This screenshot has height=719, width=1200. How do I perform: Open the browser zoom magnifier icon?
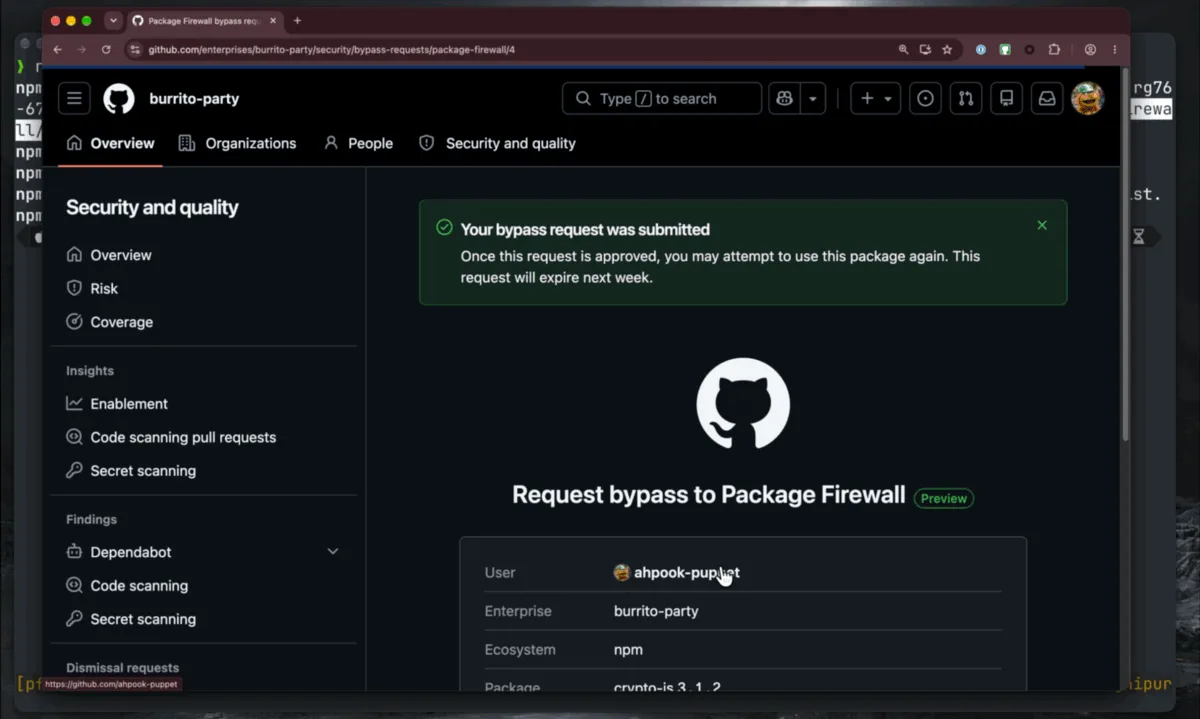pos(903,49)
